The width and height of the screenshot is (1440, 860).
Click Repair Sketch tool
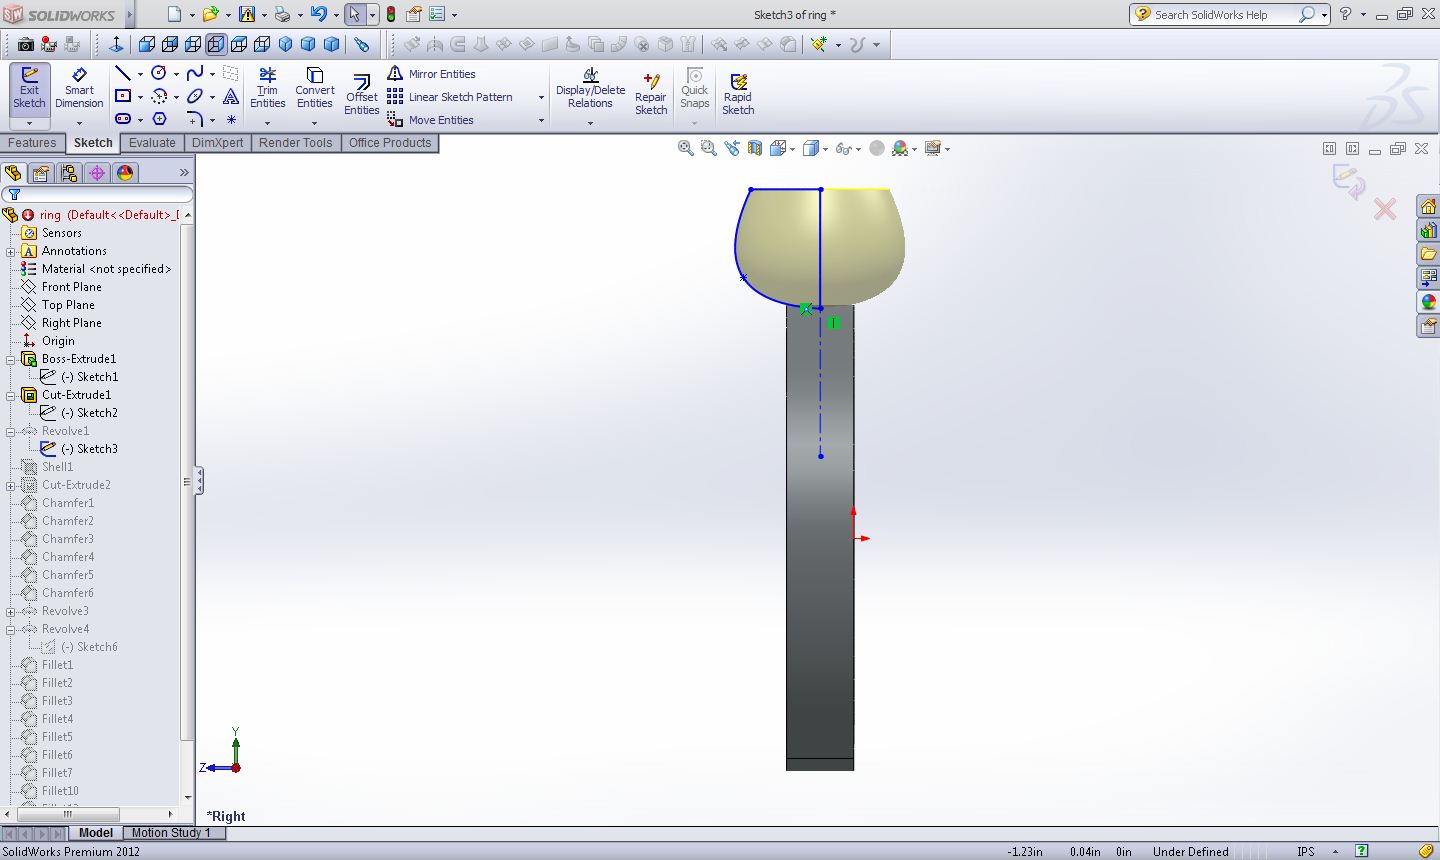pyautogui.click(x=651, y=95)
